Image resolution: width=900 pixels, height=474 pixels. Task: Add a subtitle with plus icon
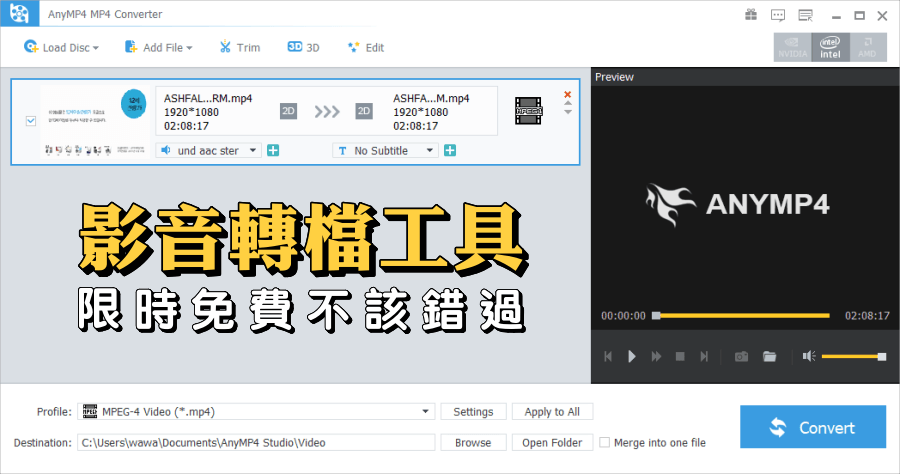450,150
